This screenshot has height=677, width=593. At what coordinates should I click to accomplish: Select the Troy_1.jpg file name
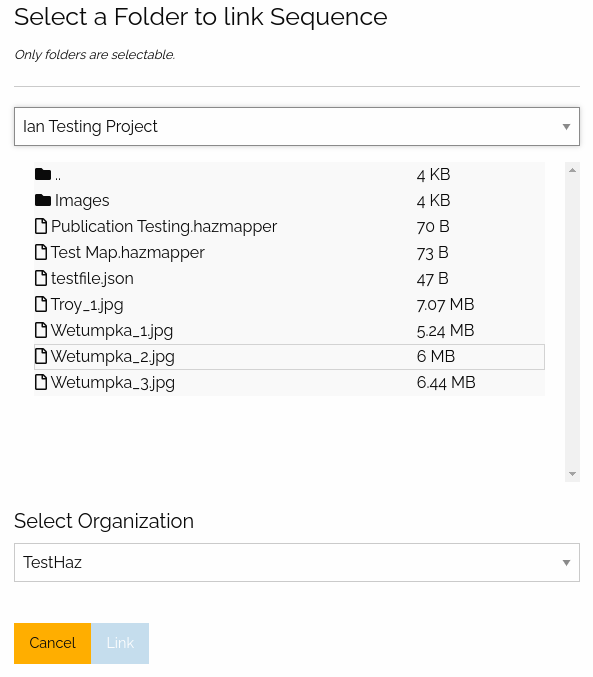87,305
